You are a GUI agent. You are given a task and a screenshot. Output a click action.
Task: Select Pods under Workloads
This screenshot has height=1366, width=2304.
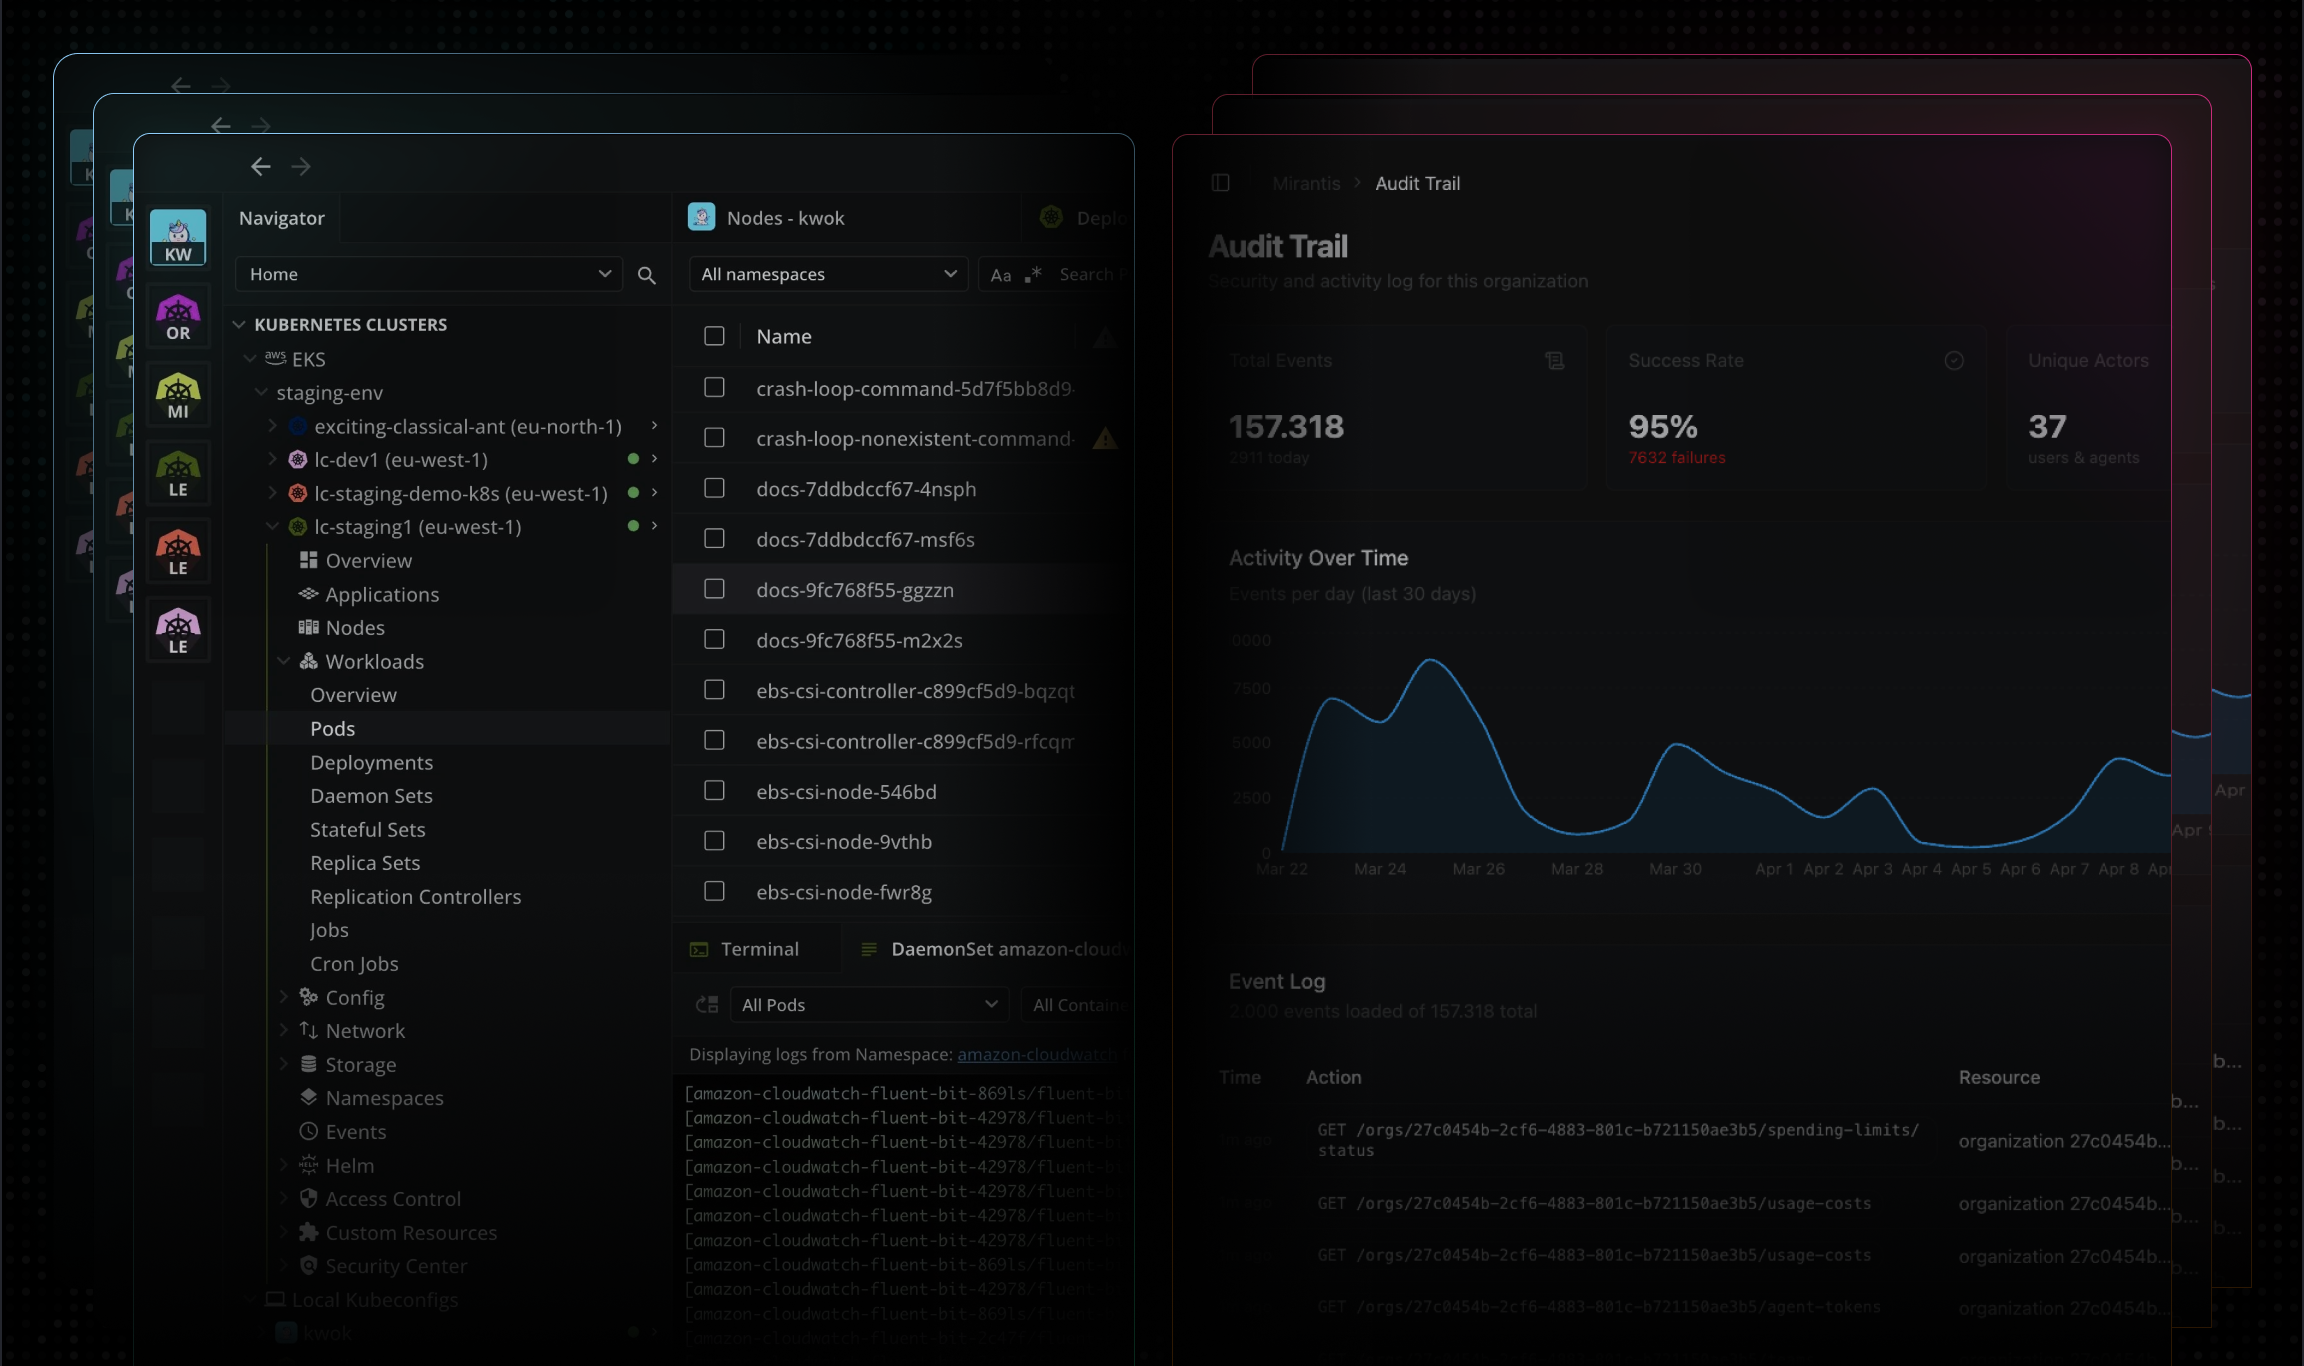(x=332, y=729)
